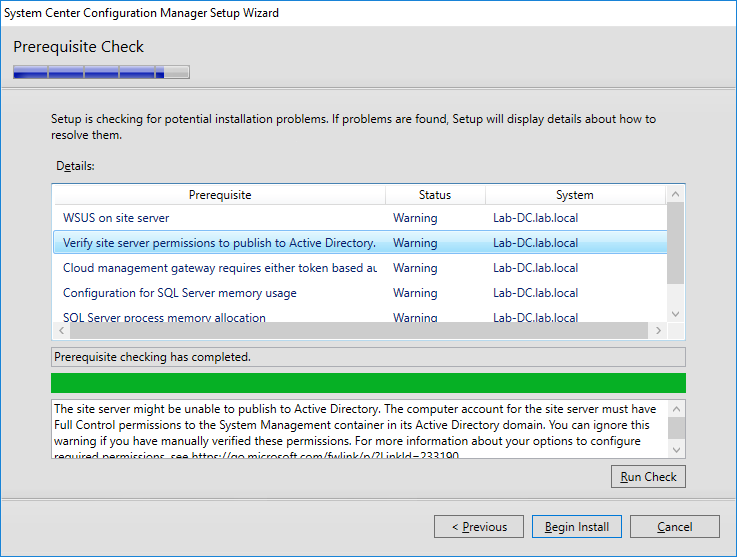Cancel the setup wizard
737x557 pixels.
(x=674, y=526)
